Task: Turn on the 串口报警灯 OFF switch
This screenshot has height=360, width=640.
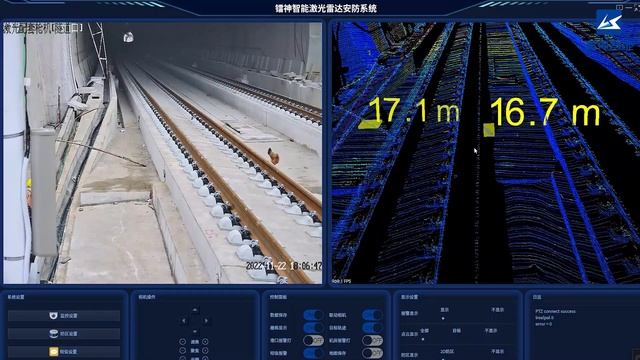Action: click(313, 340)
